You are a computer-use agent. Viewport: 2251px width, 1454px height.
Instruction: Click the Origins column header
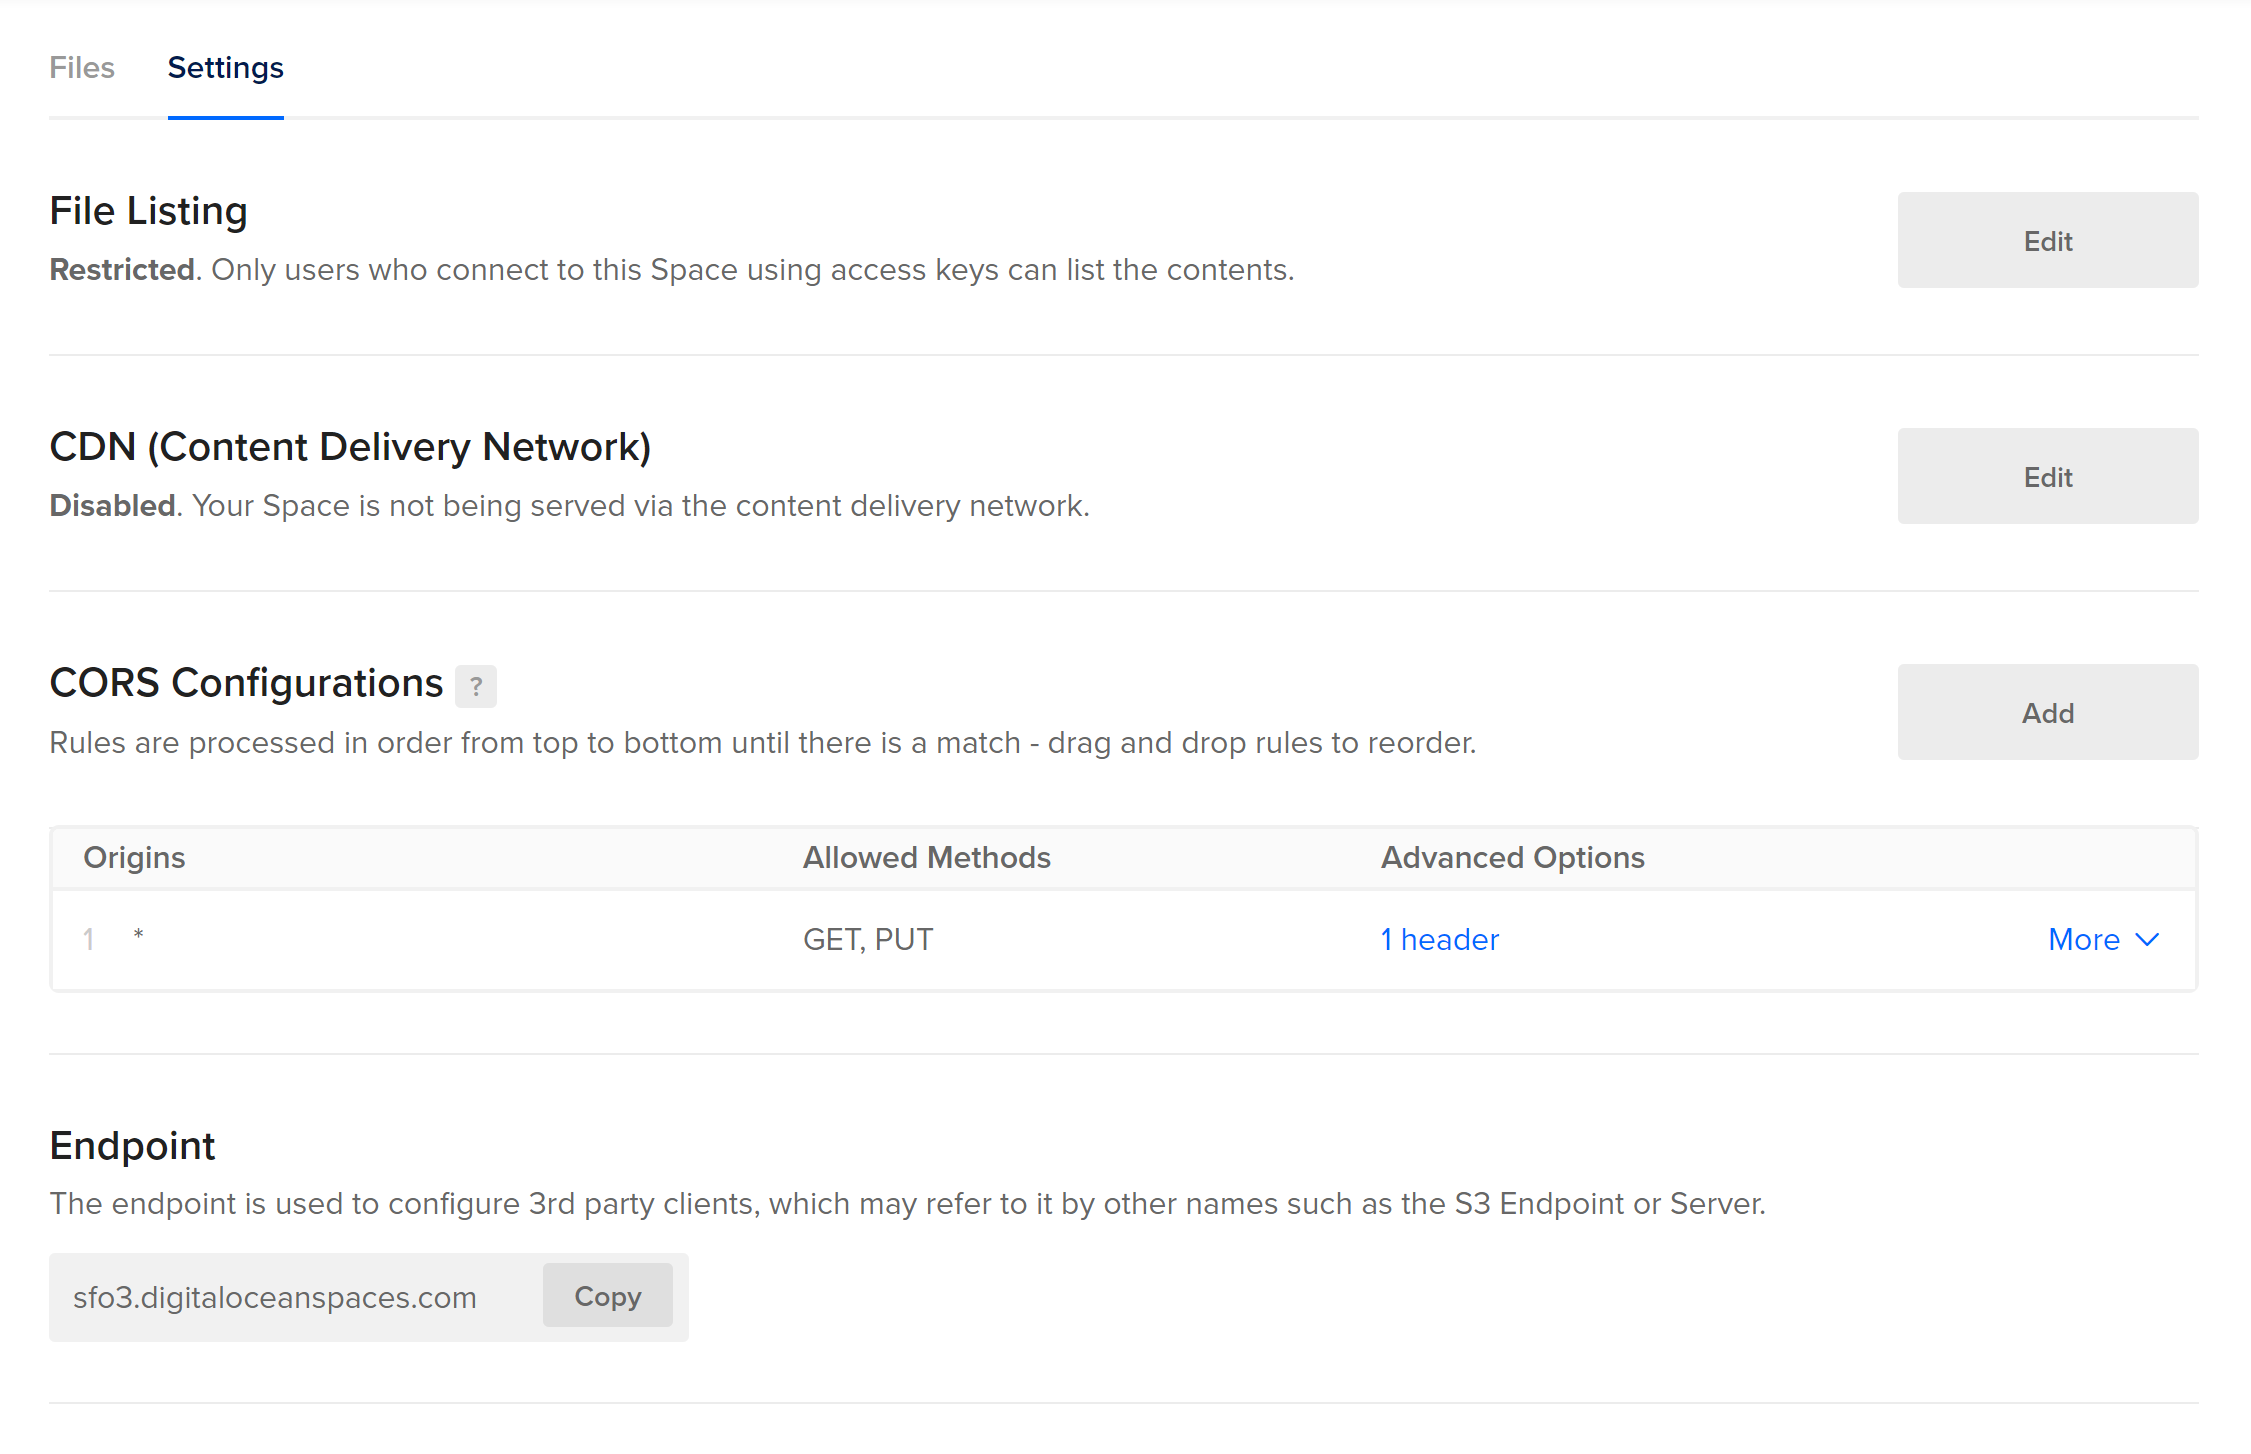pyautogui.click(x=134, y=857)
